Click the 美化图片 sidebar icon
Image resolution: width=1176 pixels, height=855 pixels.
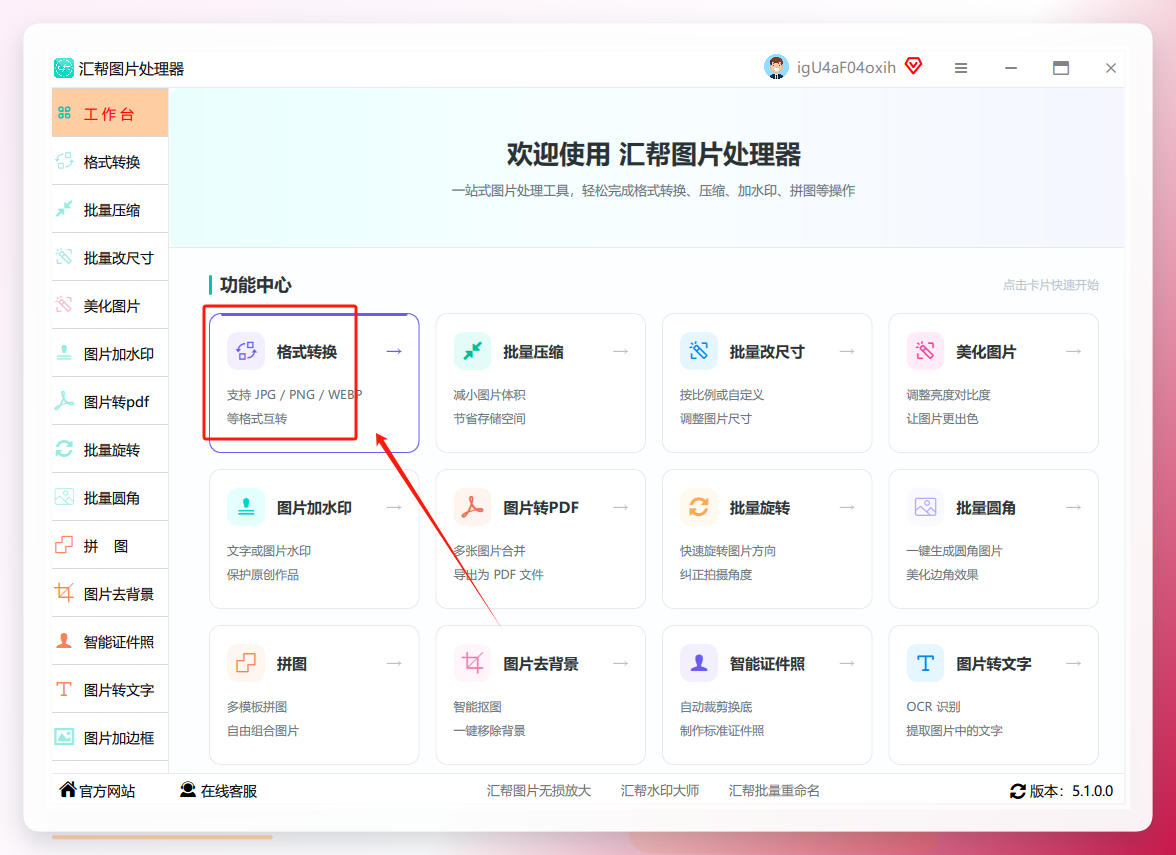pyautogui.click(x=64, y=305)
